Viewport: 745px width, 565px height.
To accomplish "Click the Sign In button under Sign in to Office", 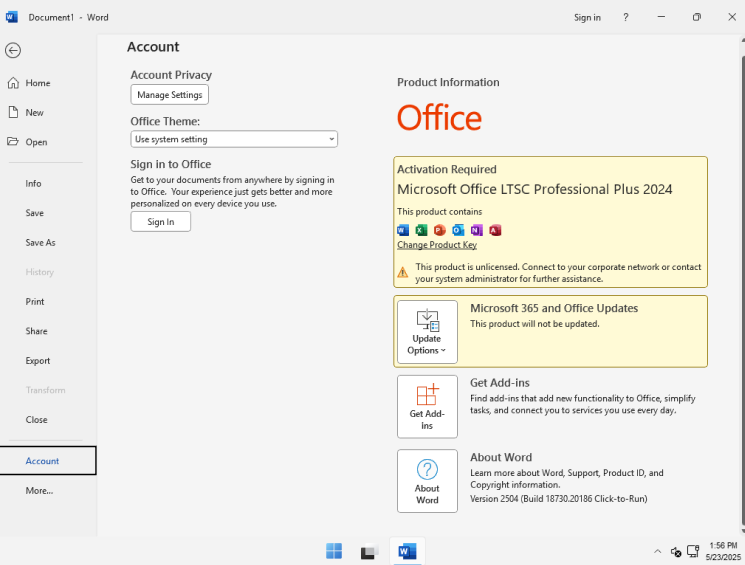I will point(161,221).
